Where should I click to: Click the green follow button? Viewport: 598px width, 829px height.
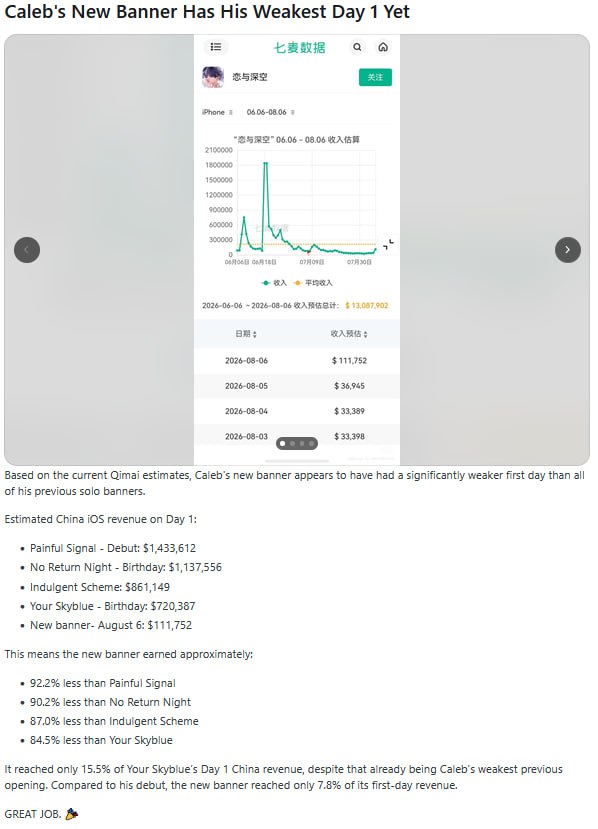[375, 77]
